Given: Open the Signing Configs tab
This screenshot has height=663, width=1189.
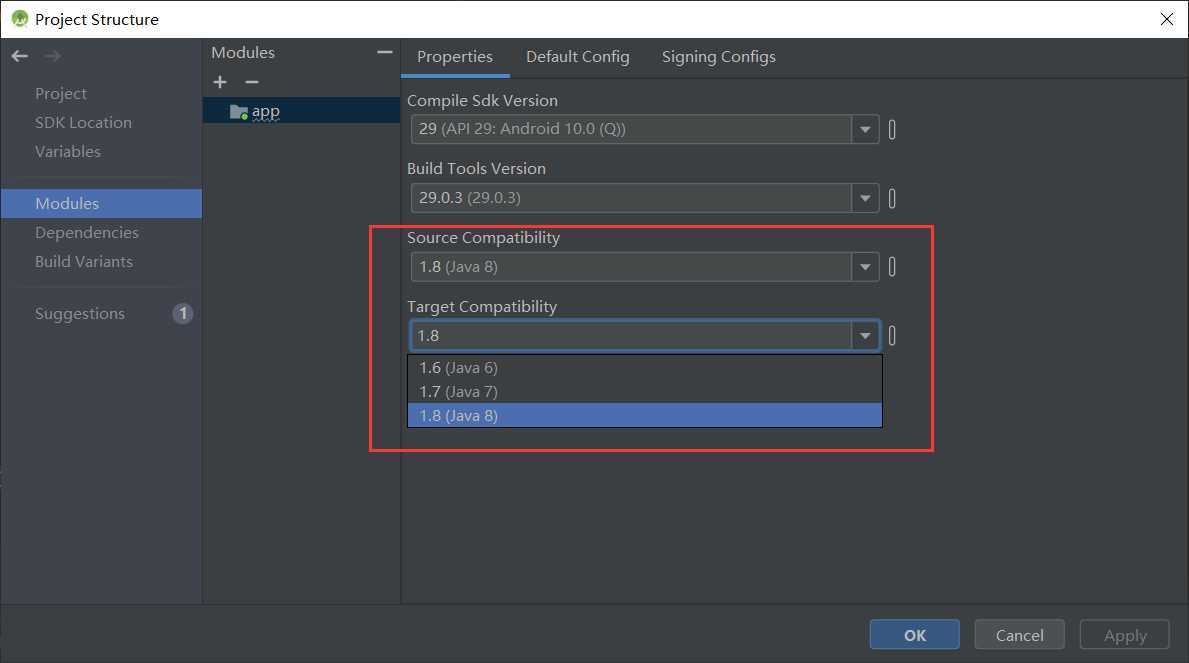Looking at the screenshot, I should tap(719, 57).
